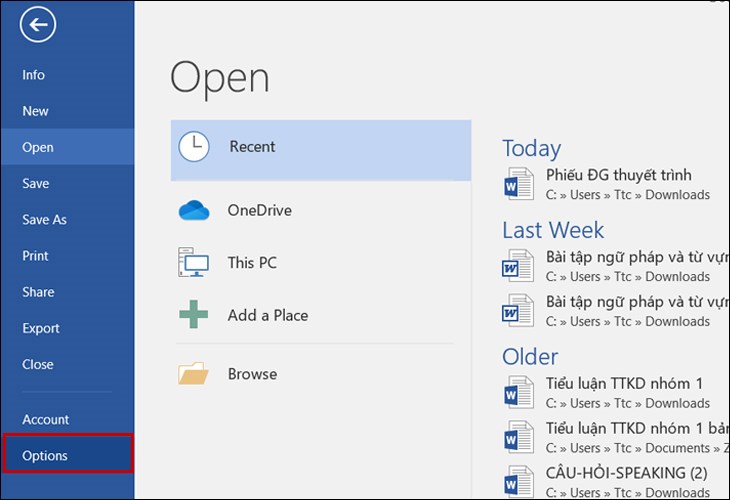Click the Browse folder icon
This screenshot has width=730, height=500.
pos(193,373)
